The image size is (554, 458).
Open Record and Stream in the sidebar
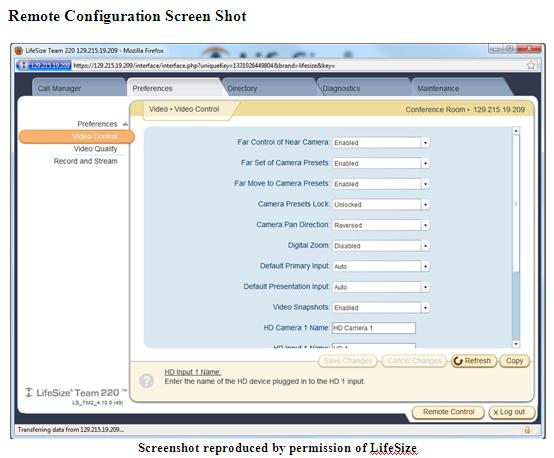(86, 161)
